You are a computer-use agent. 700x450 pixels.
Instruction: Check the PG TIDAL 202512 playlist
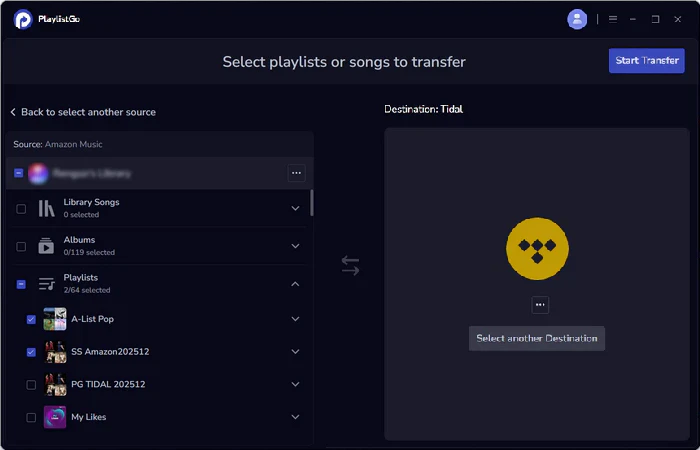[x=31, y=384]
